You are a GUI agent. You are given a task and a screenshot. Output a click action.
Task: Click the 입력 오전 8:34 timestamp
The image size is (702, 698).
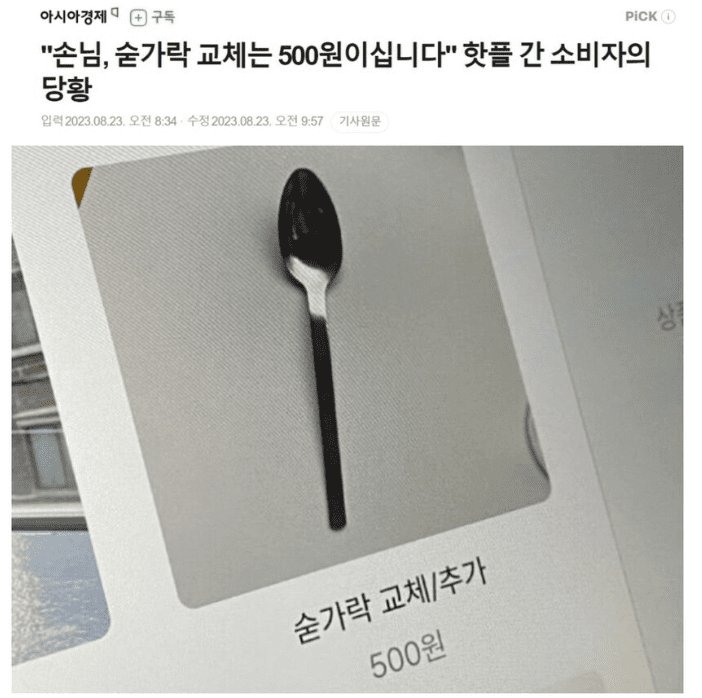coord(109,121)
